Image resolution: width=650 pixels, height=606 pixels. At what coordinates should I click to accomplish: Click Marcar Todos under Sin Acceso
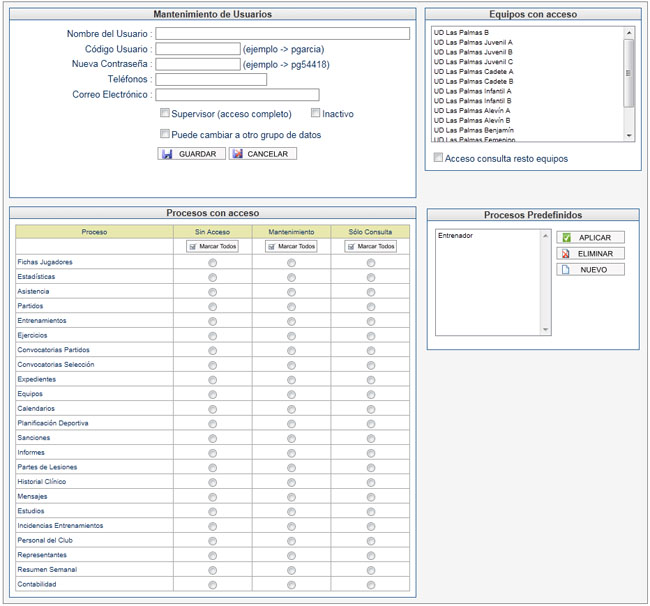tap(212, 246)
